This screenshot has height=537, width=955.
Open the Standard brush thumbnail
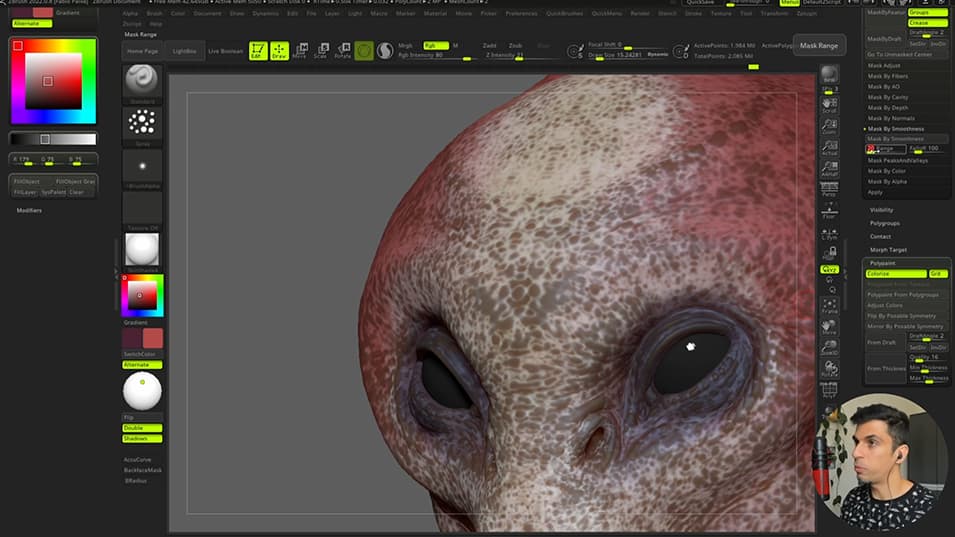(x=142, y=82)
